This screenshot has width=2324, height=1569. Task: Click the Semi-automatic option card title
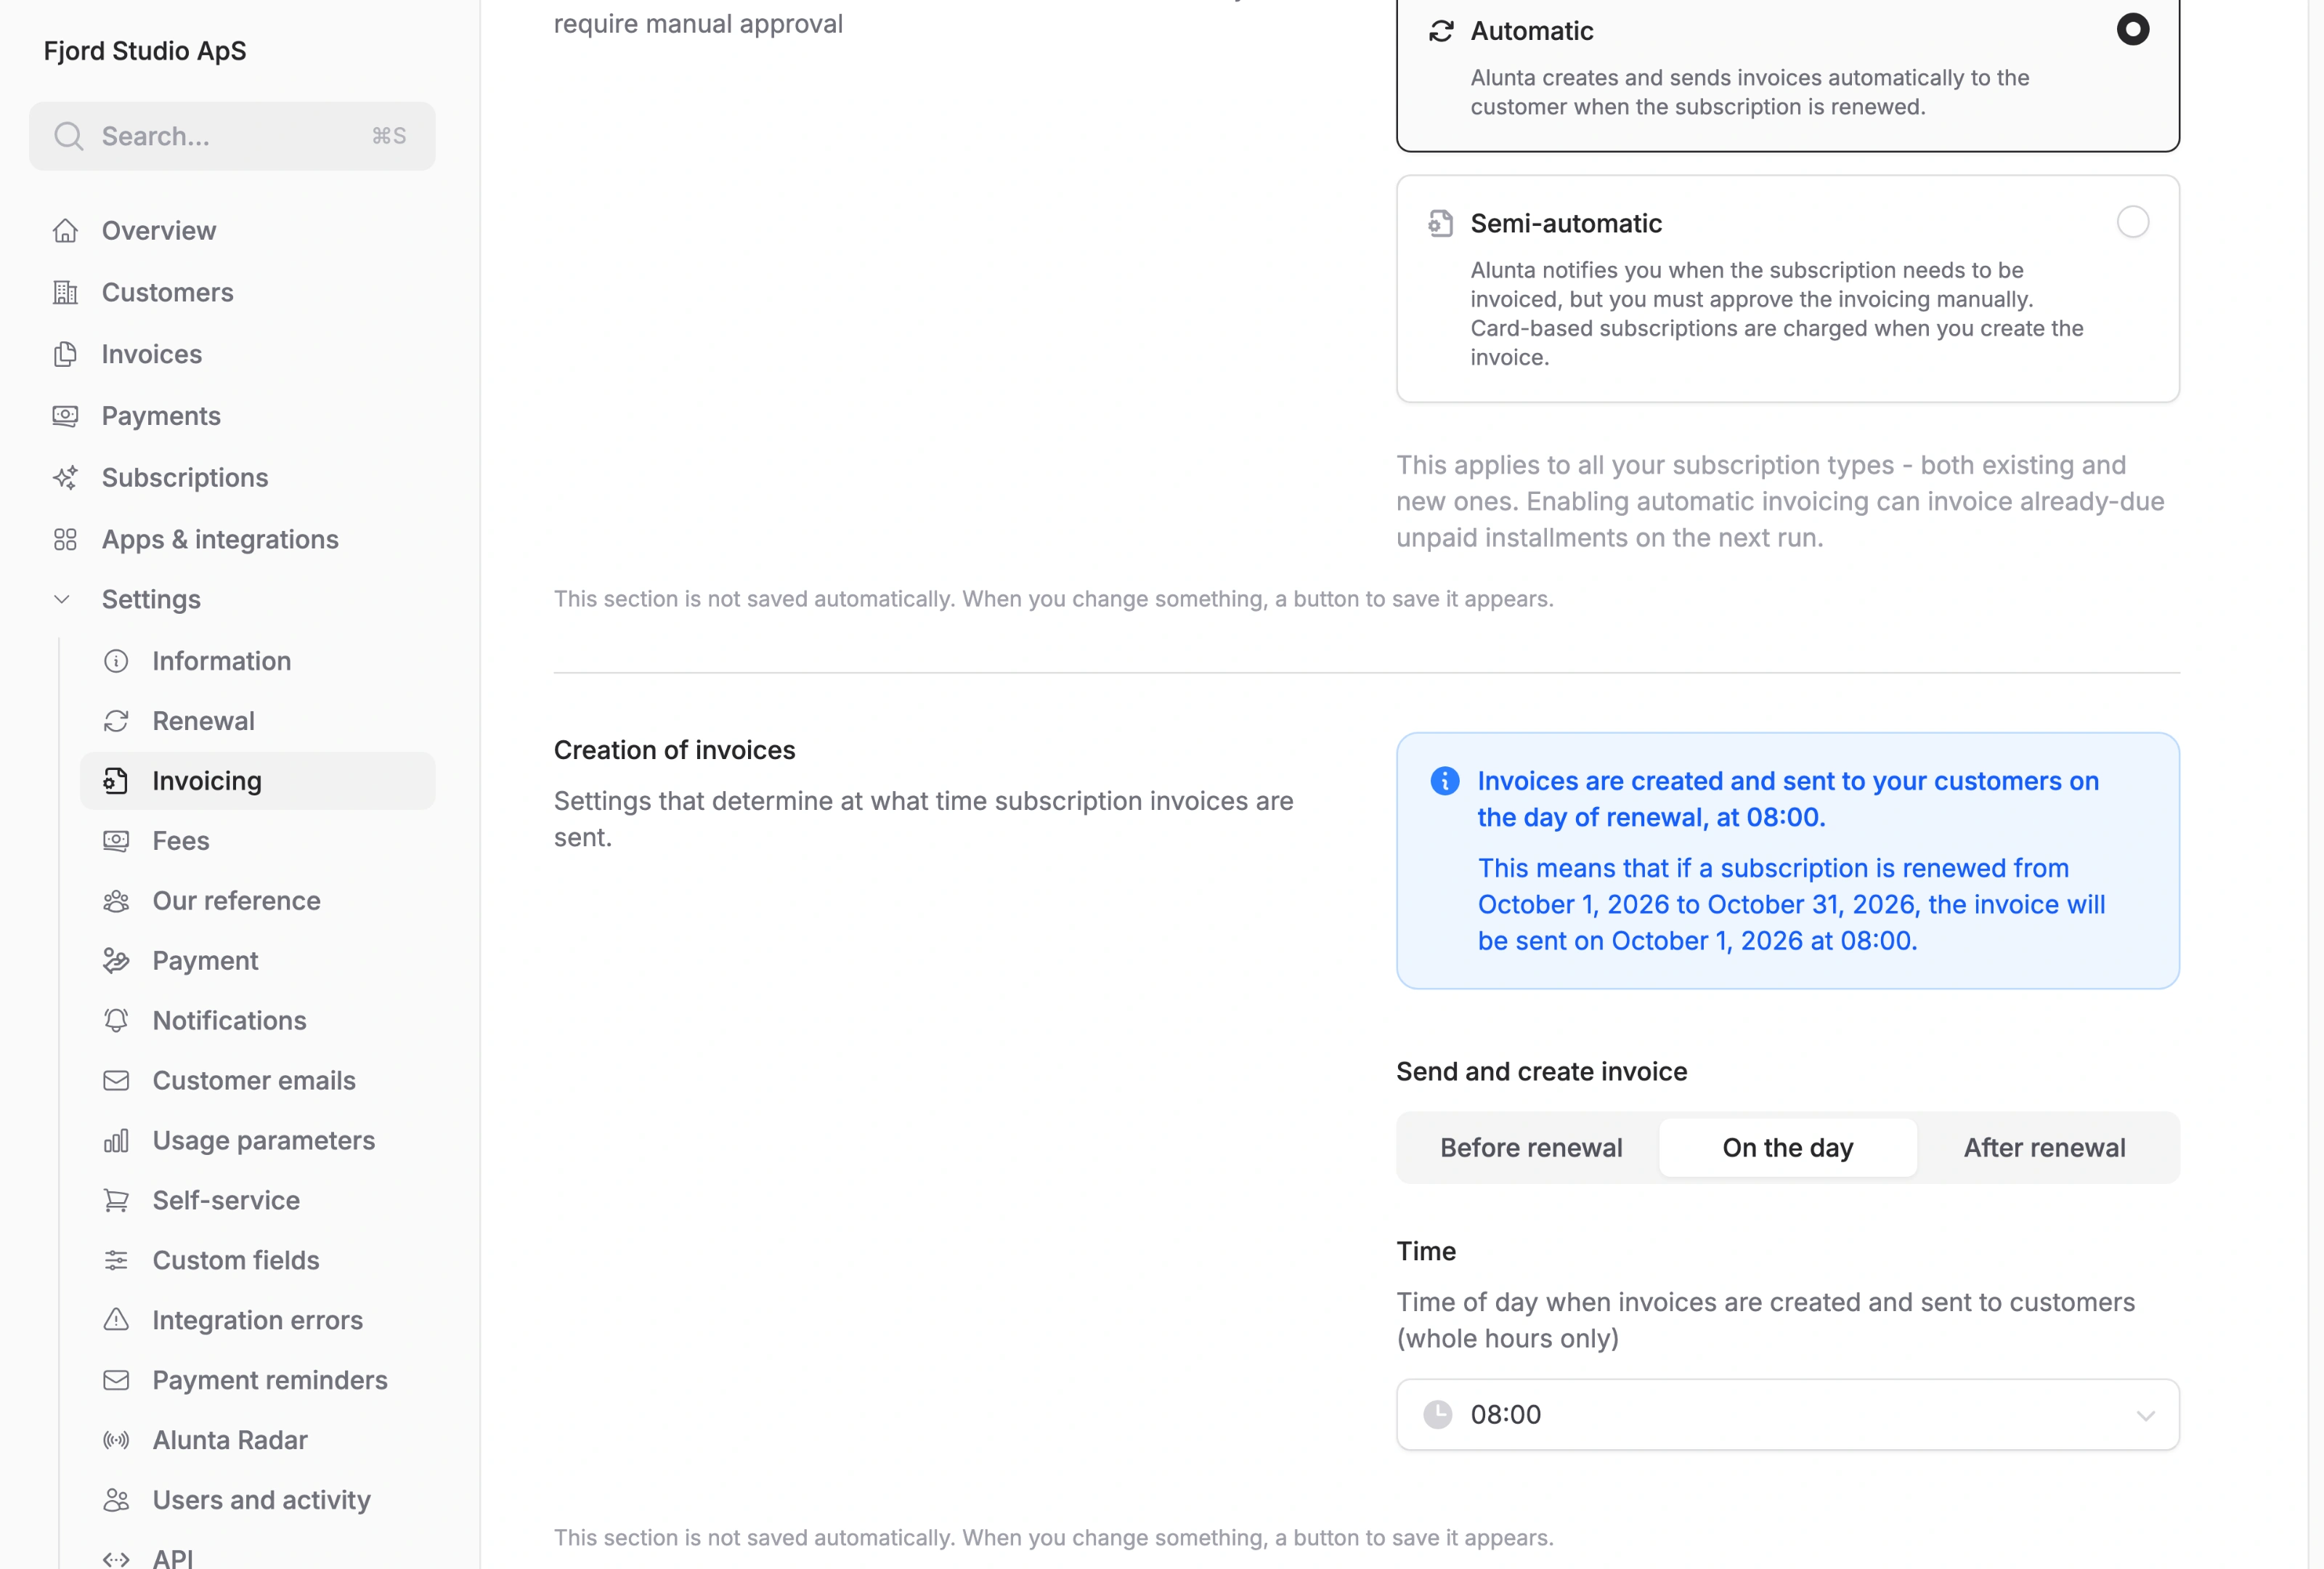point(1566,224)
